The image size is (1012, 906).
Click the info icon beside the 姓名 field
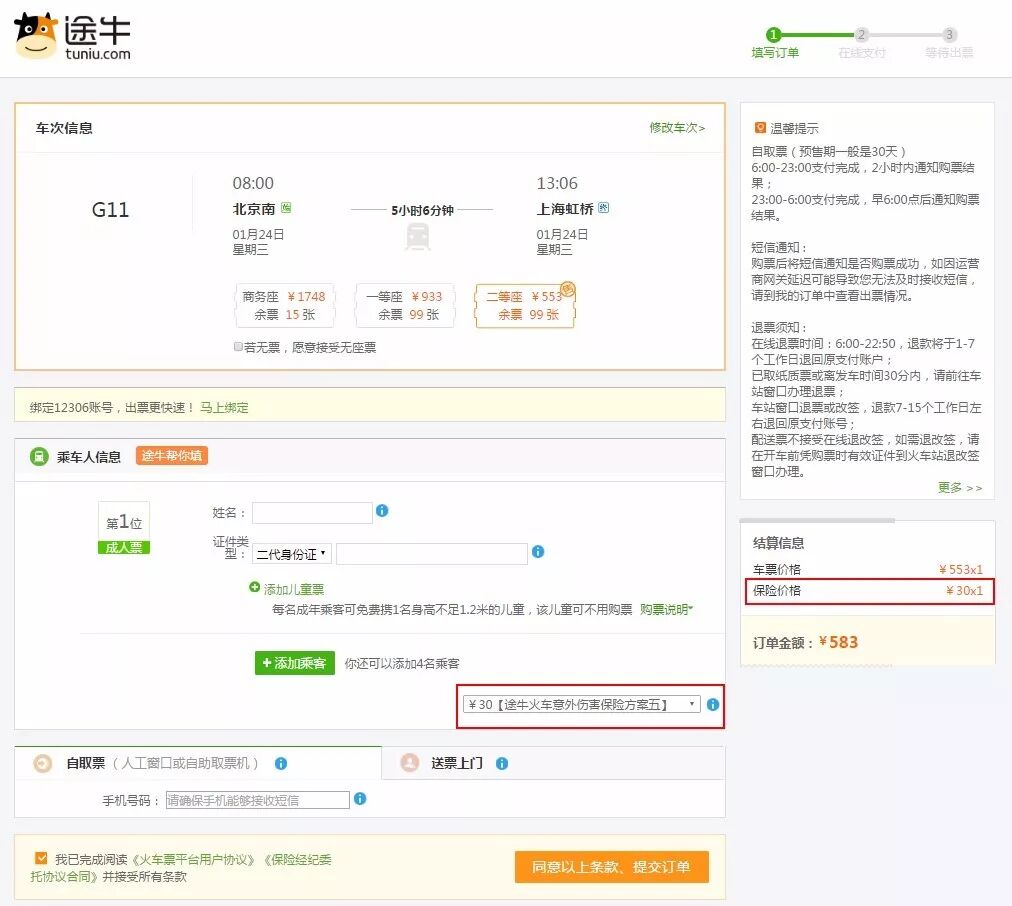(383, 511)
